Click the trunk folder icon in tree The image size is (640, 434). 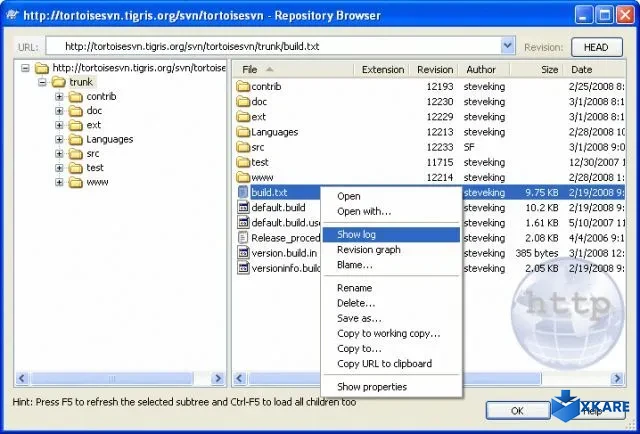[x=59, y=82]
